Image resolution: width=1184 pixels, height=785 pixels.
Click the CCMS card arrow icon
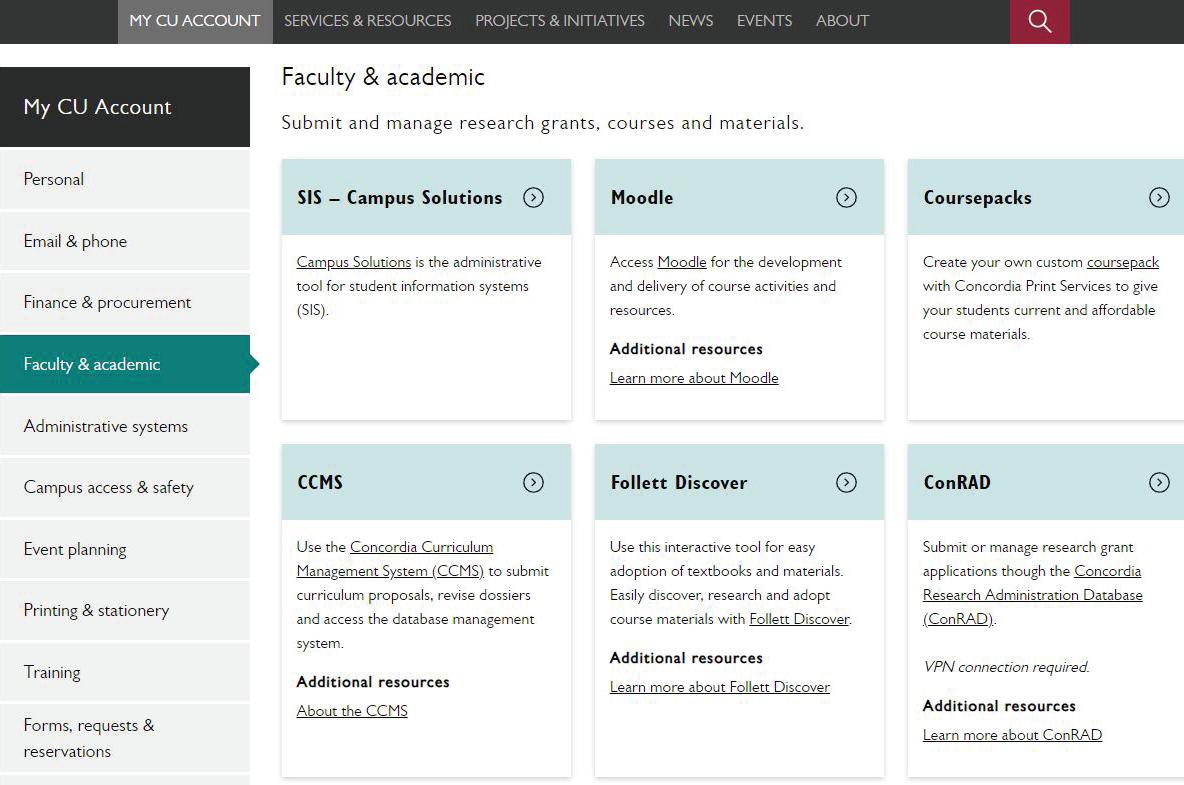tap(534, 482)
